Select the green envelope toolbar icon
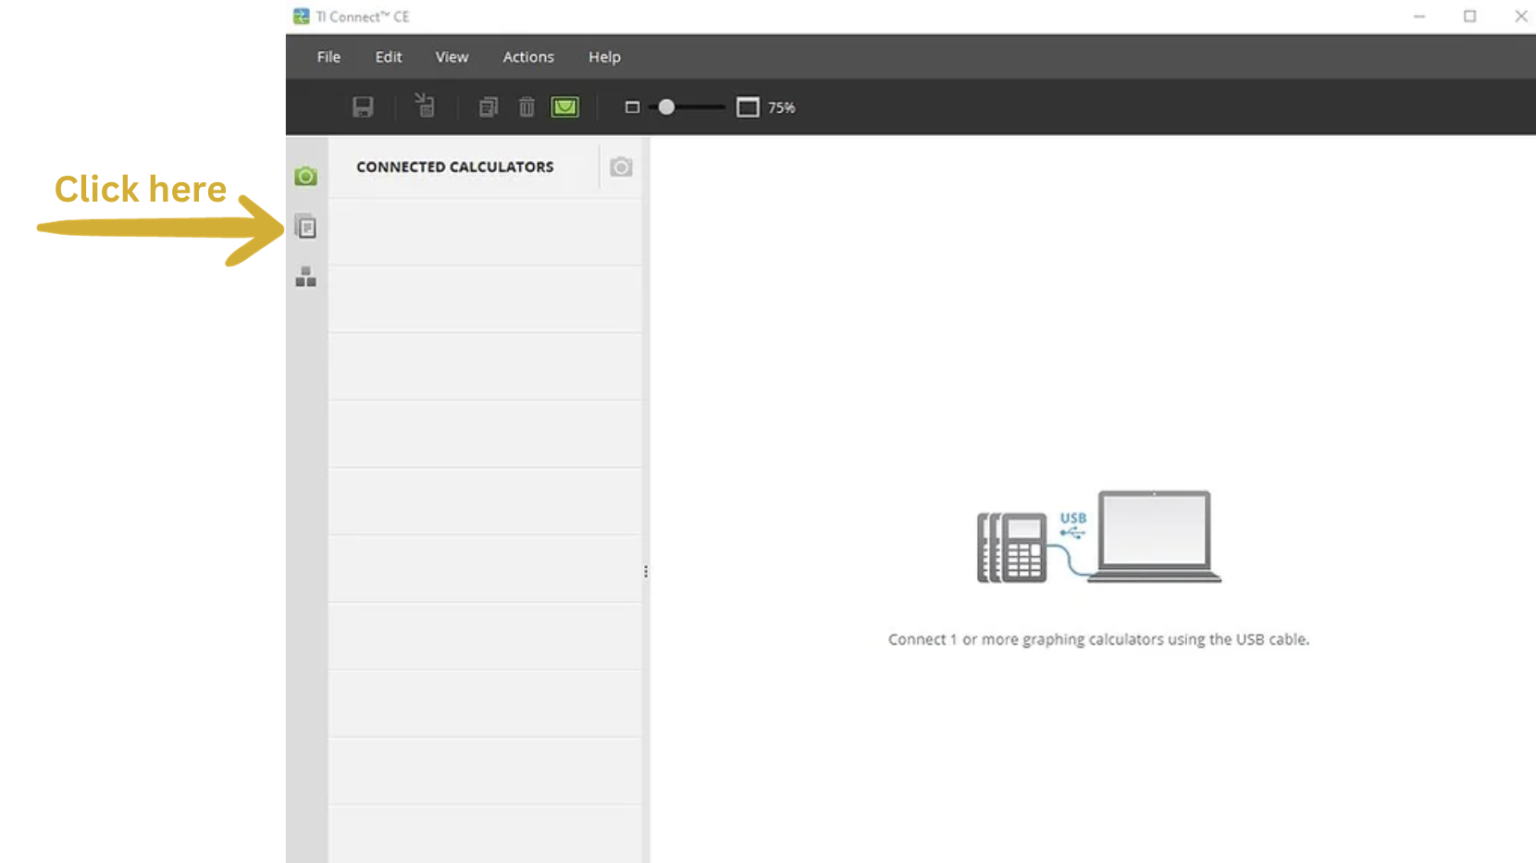This screenshot has height=863, width=1536. tap(564, 106)
